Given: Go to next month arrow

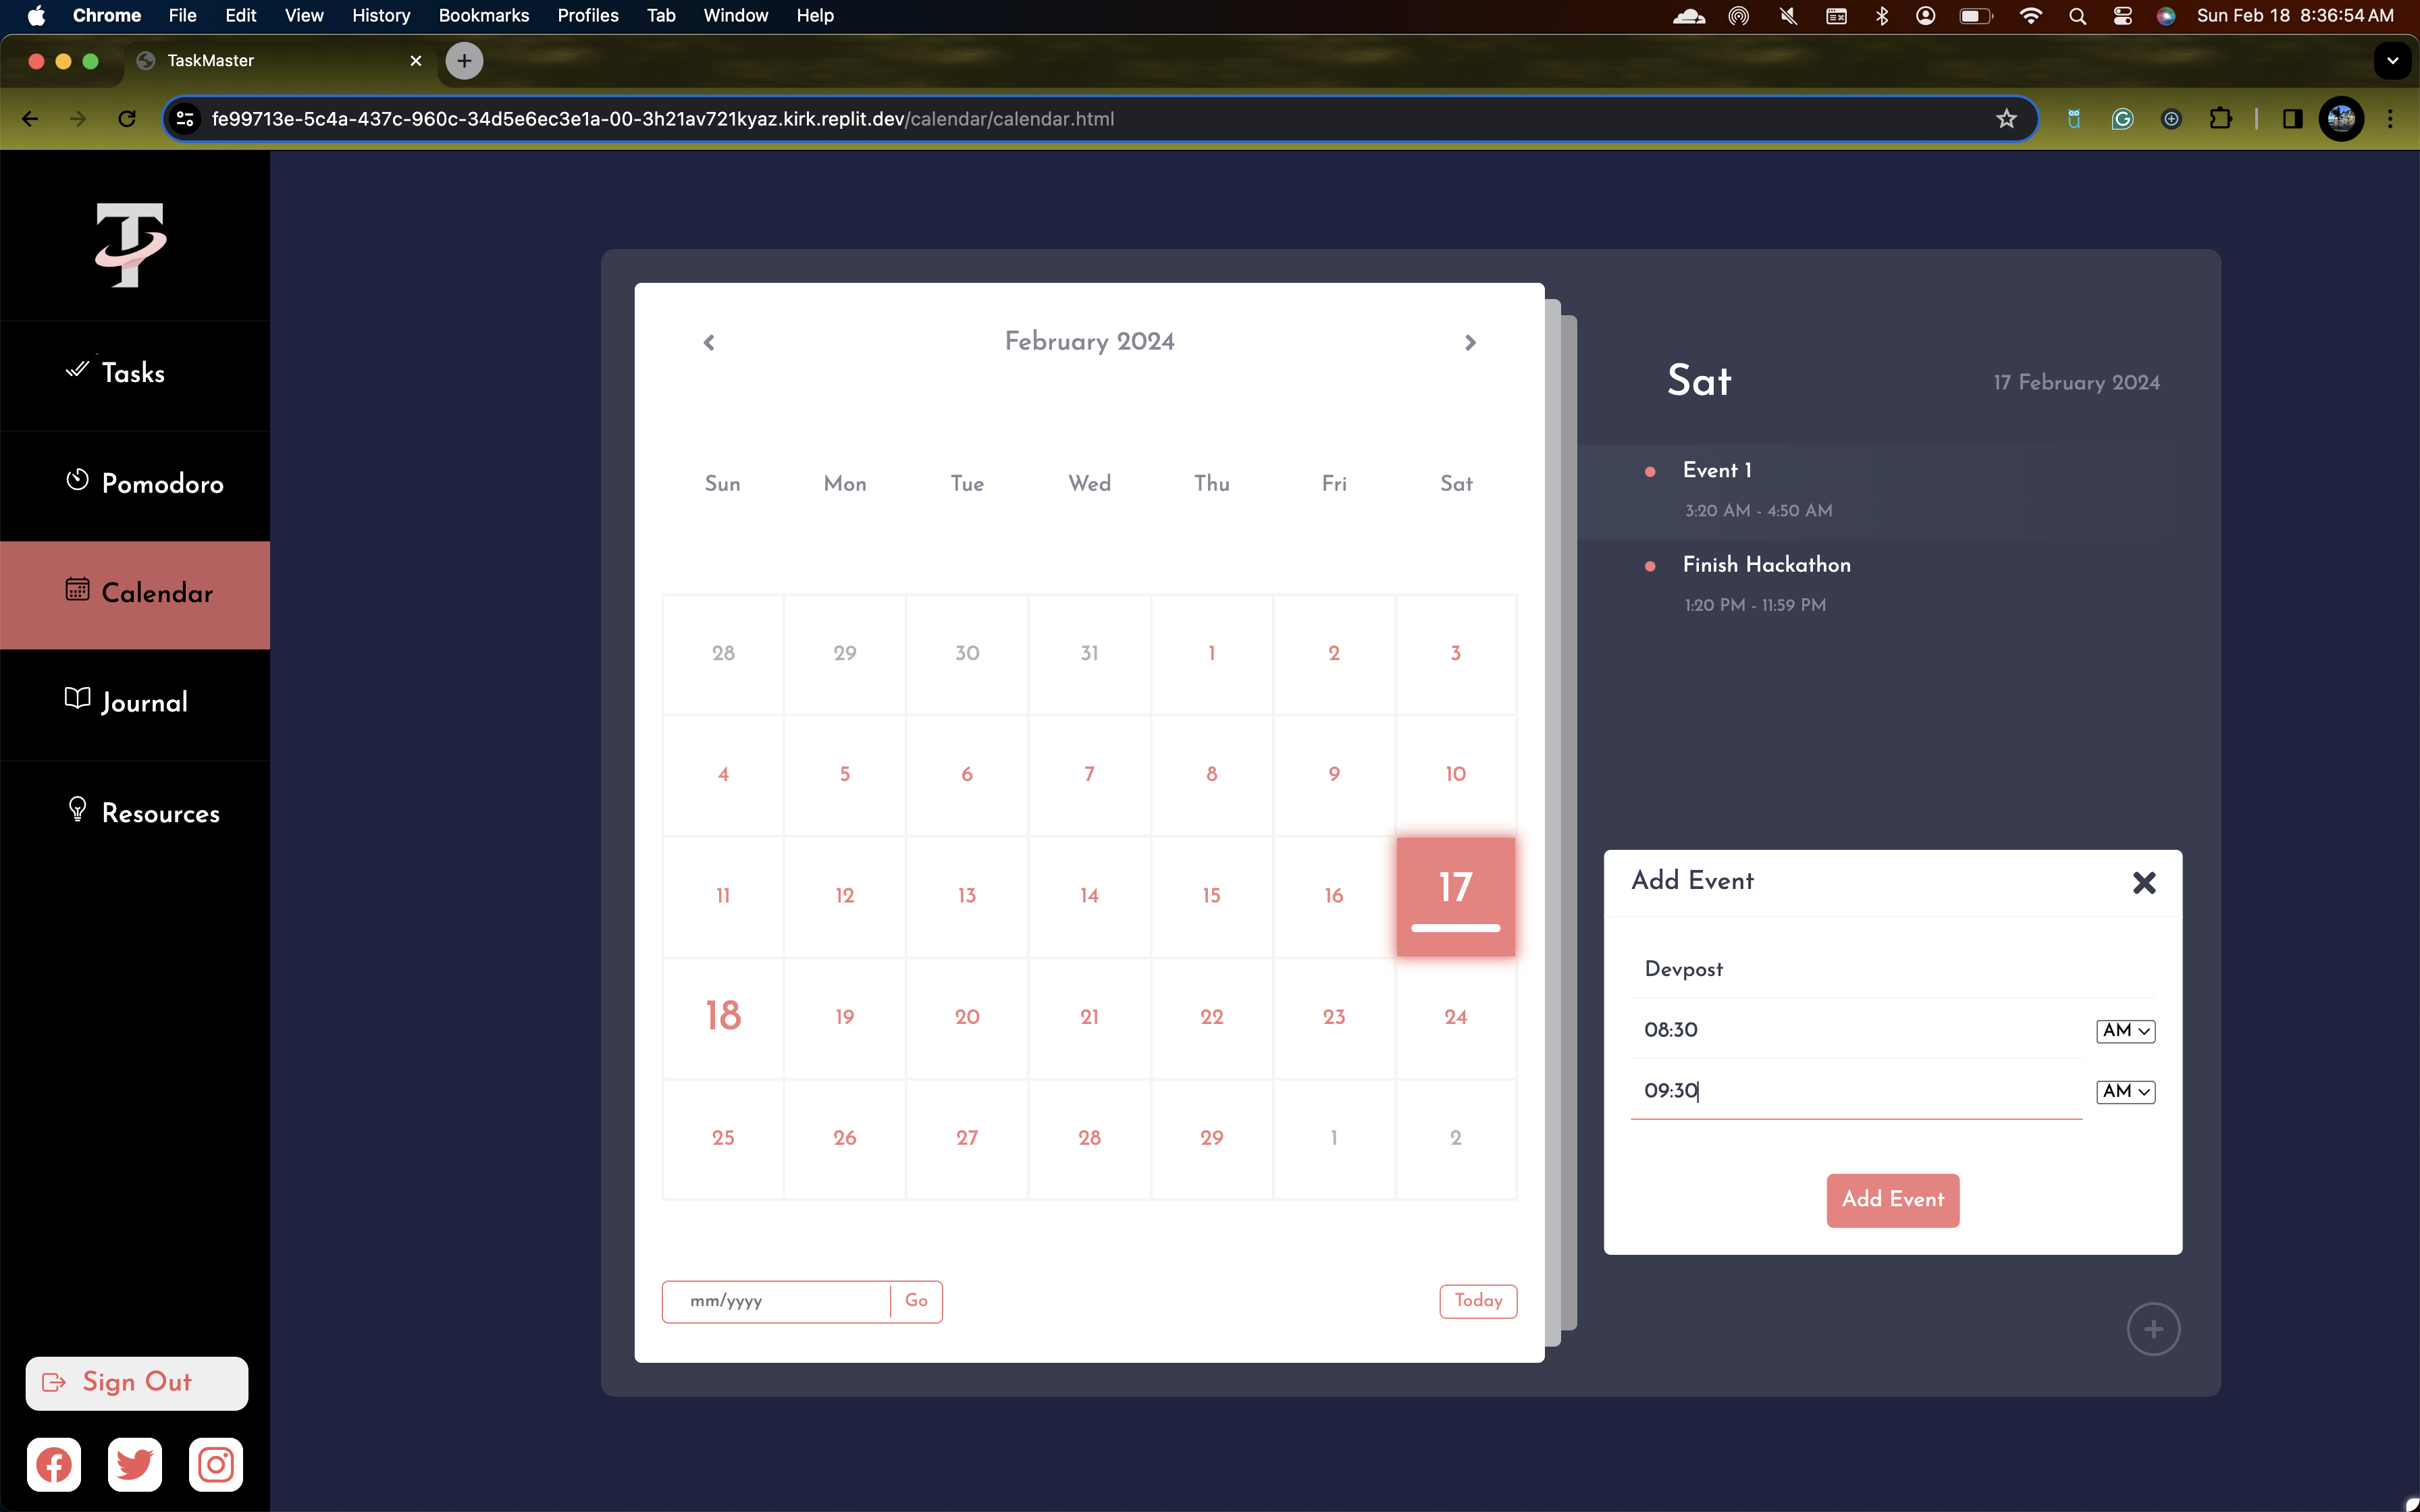Looking at the screenshot, I should [x=1470, y=343].
